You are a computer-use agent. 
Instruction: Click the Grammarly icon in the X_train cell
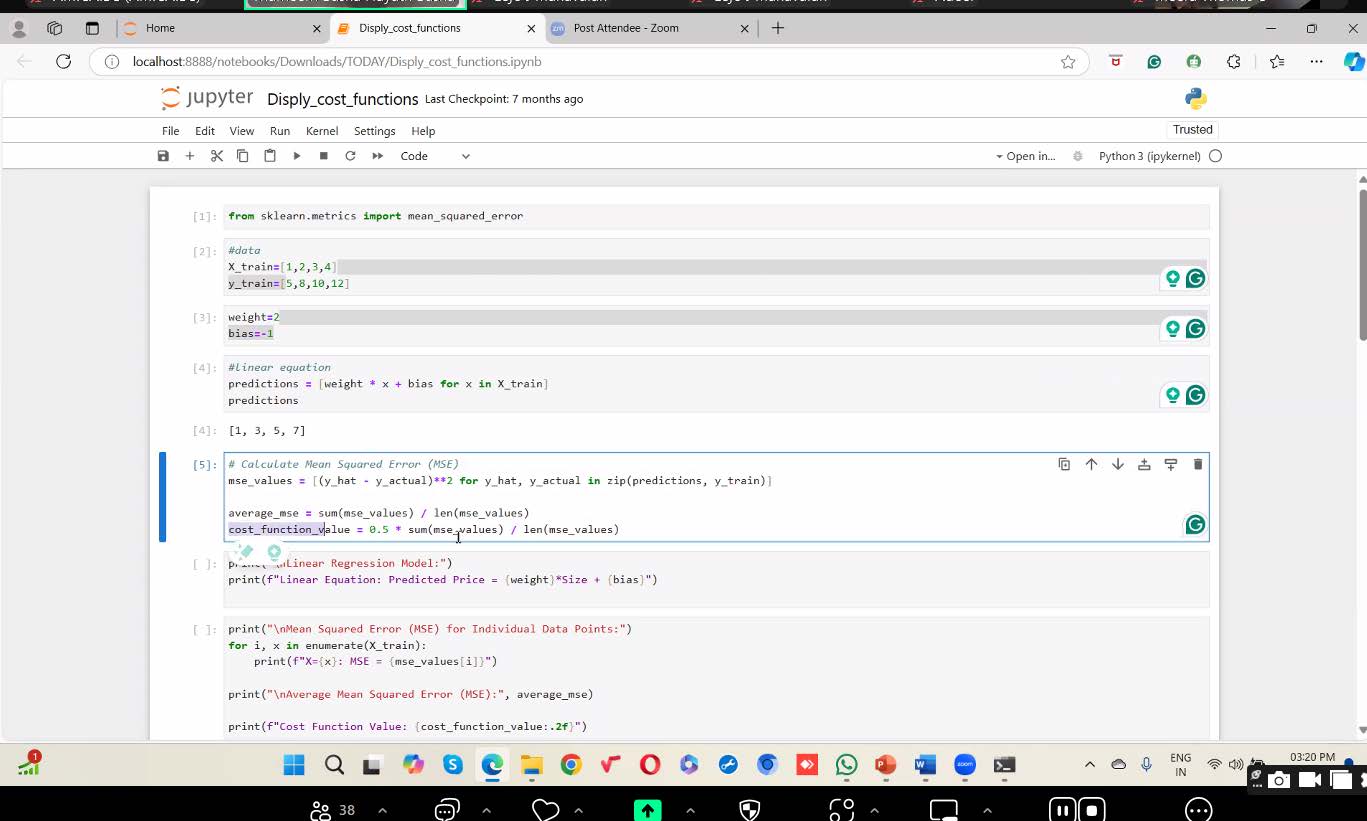point(1195,278)
